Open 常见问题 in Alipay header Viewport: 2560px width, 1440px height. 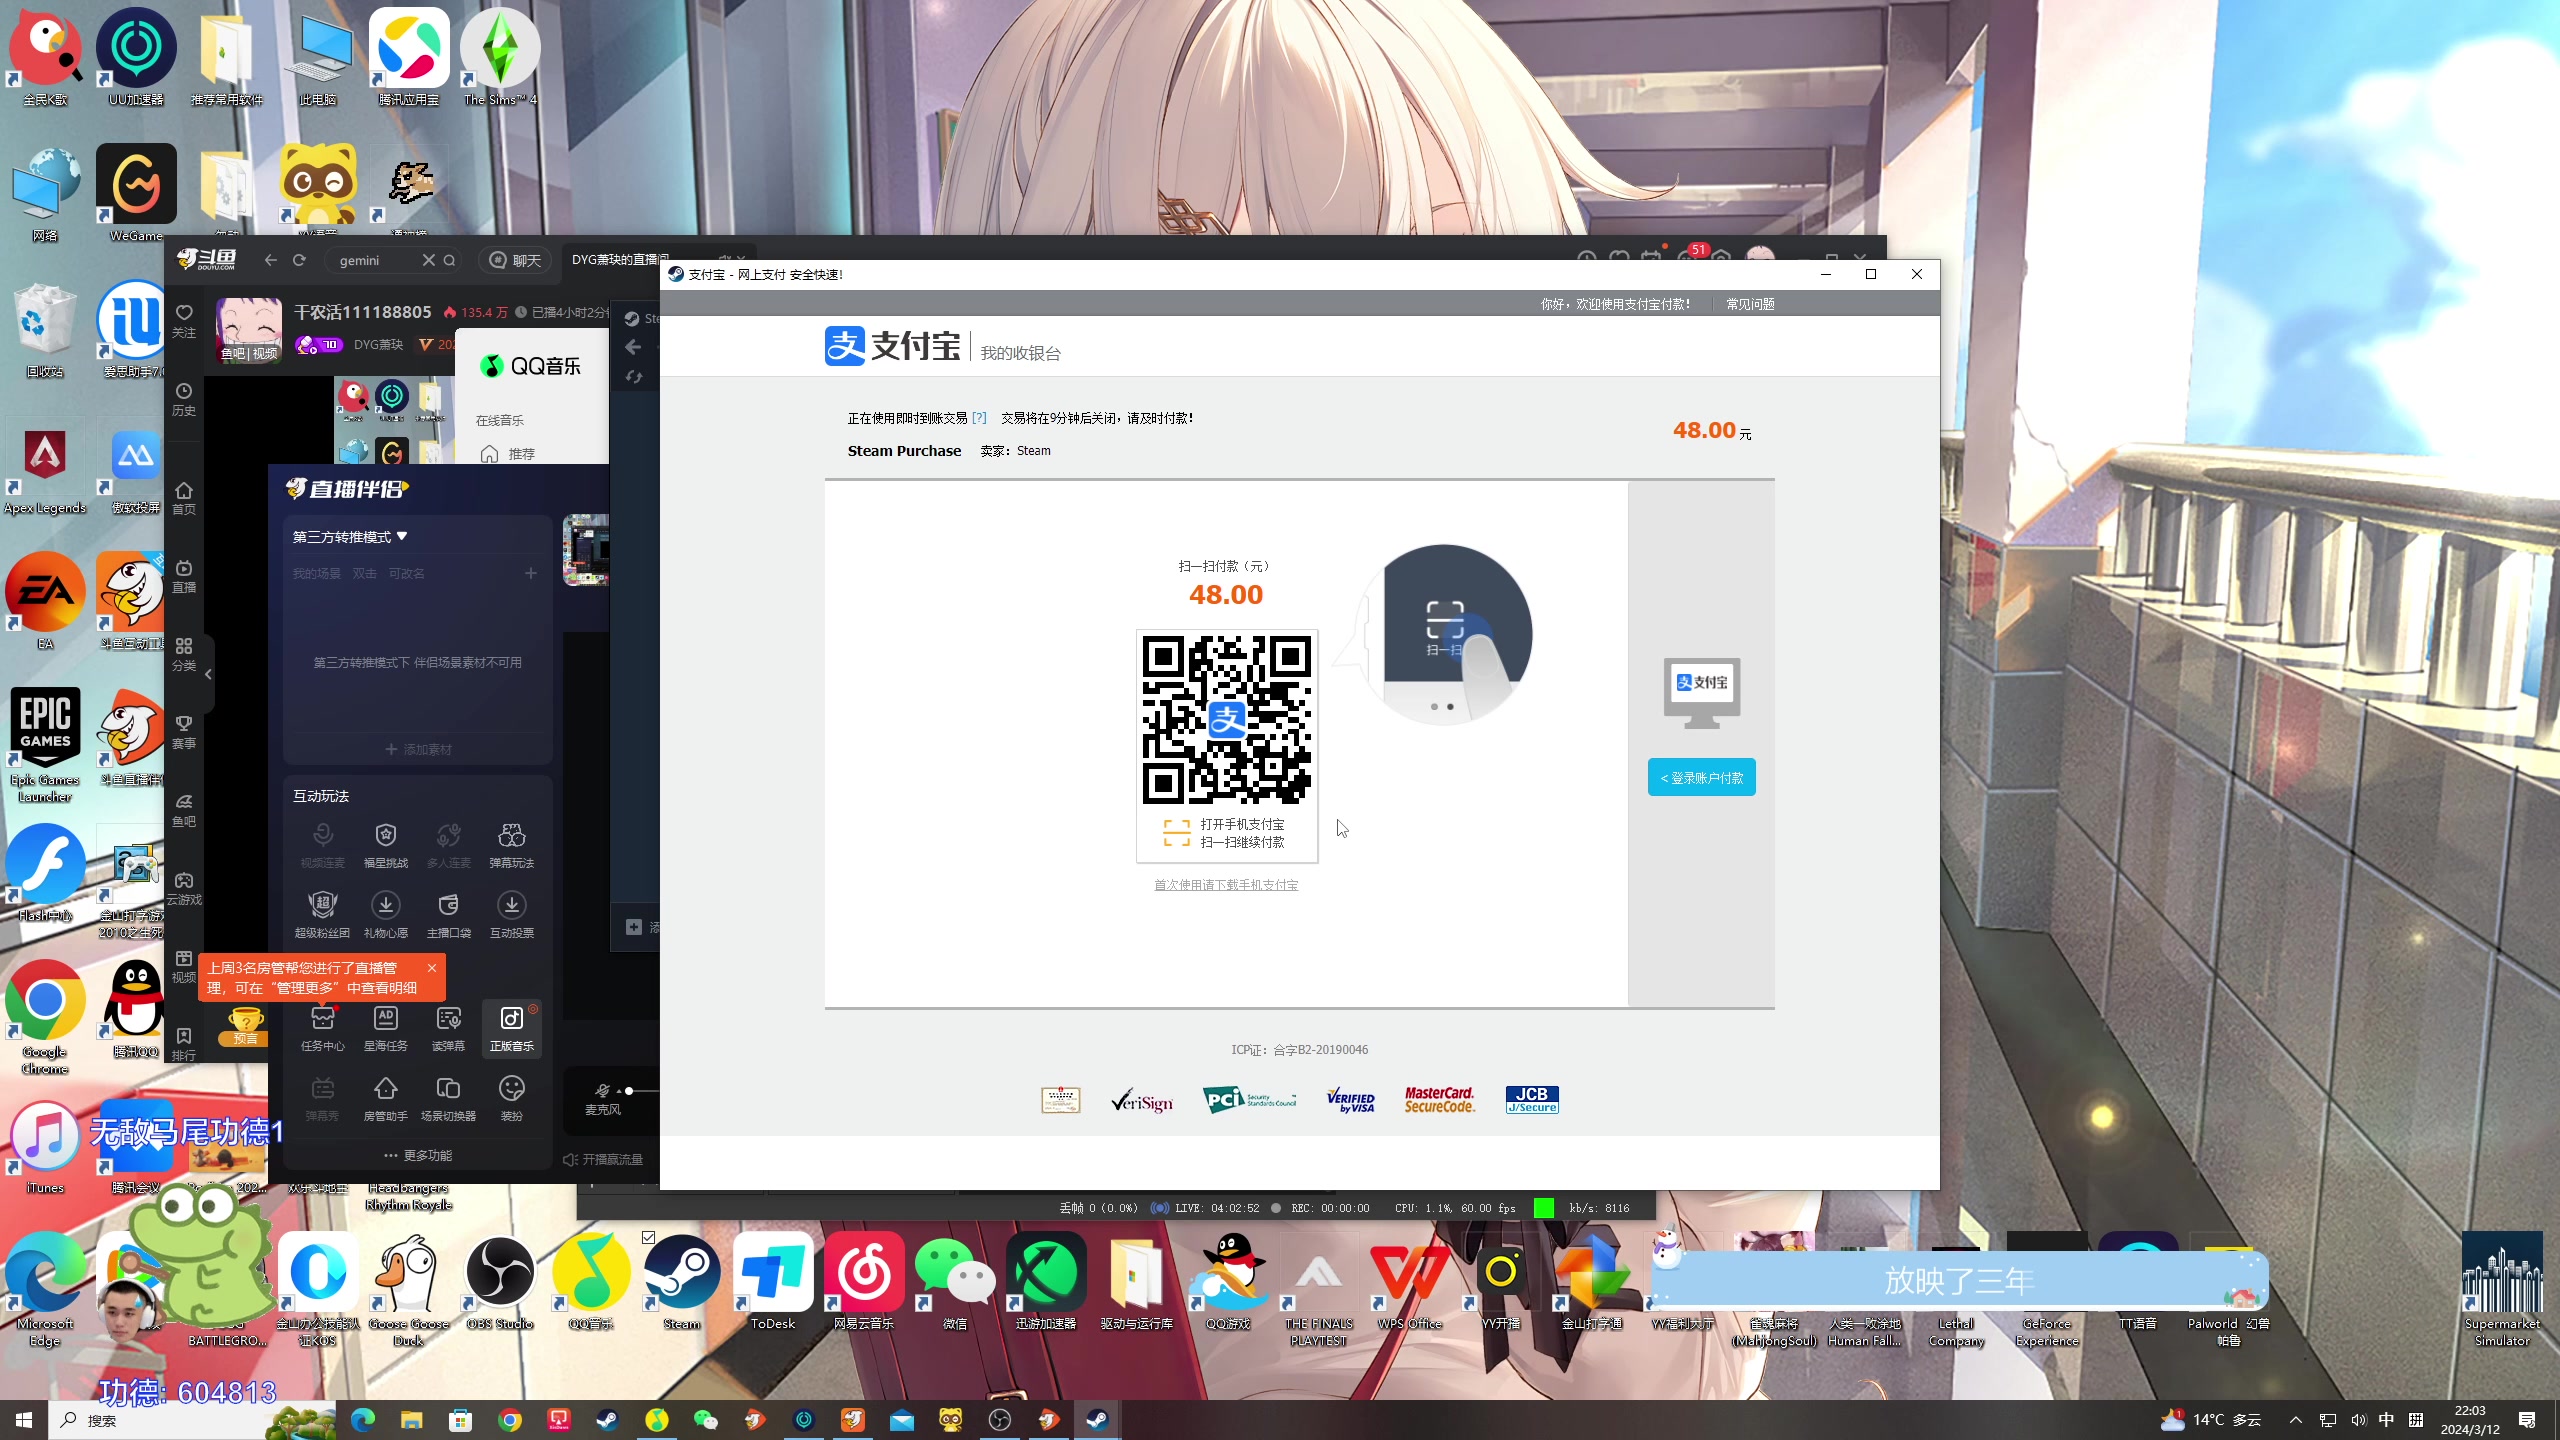pyautogui.click(x=1750, y=304)
